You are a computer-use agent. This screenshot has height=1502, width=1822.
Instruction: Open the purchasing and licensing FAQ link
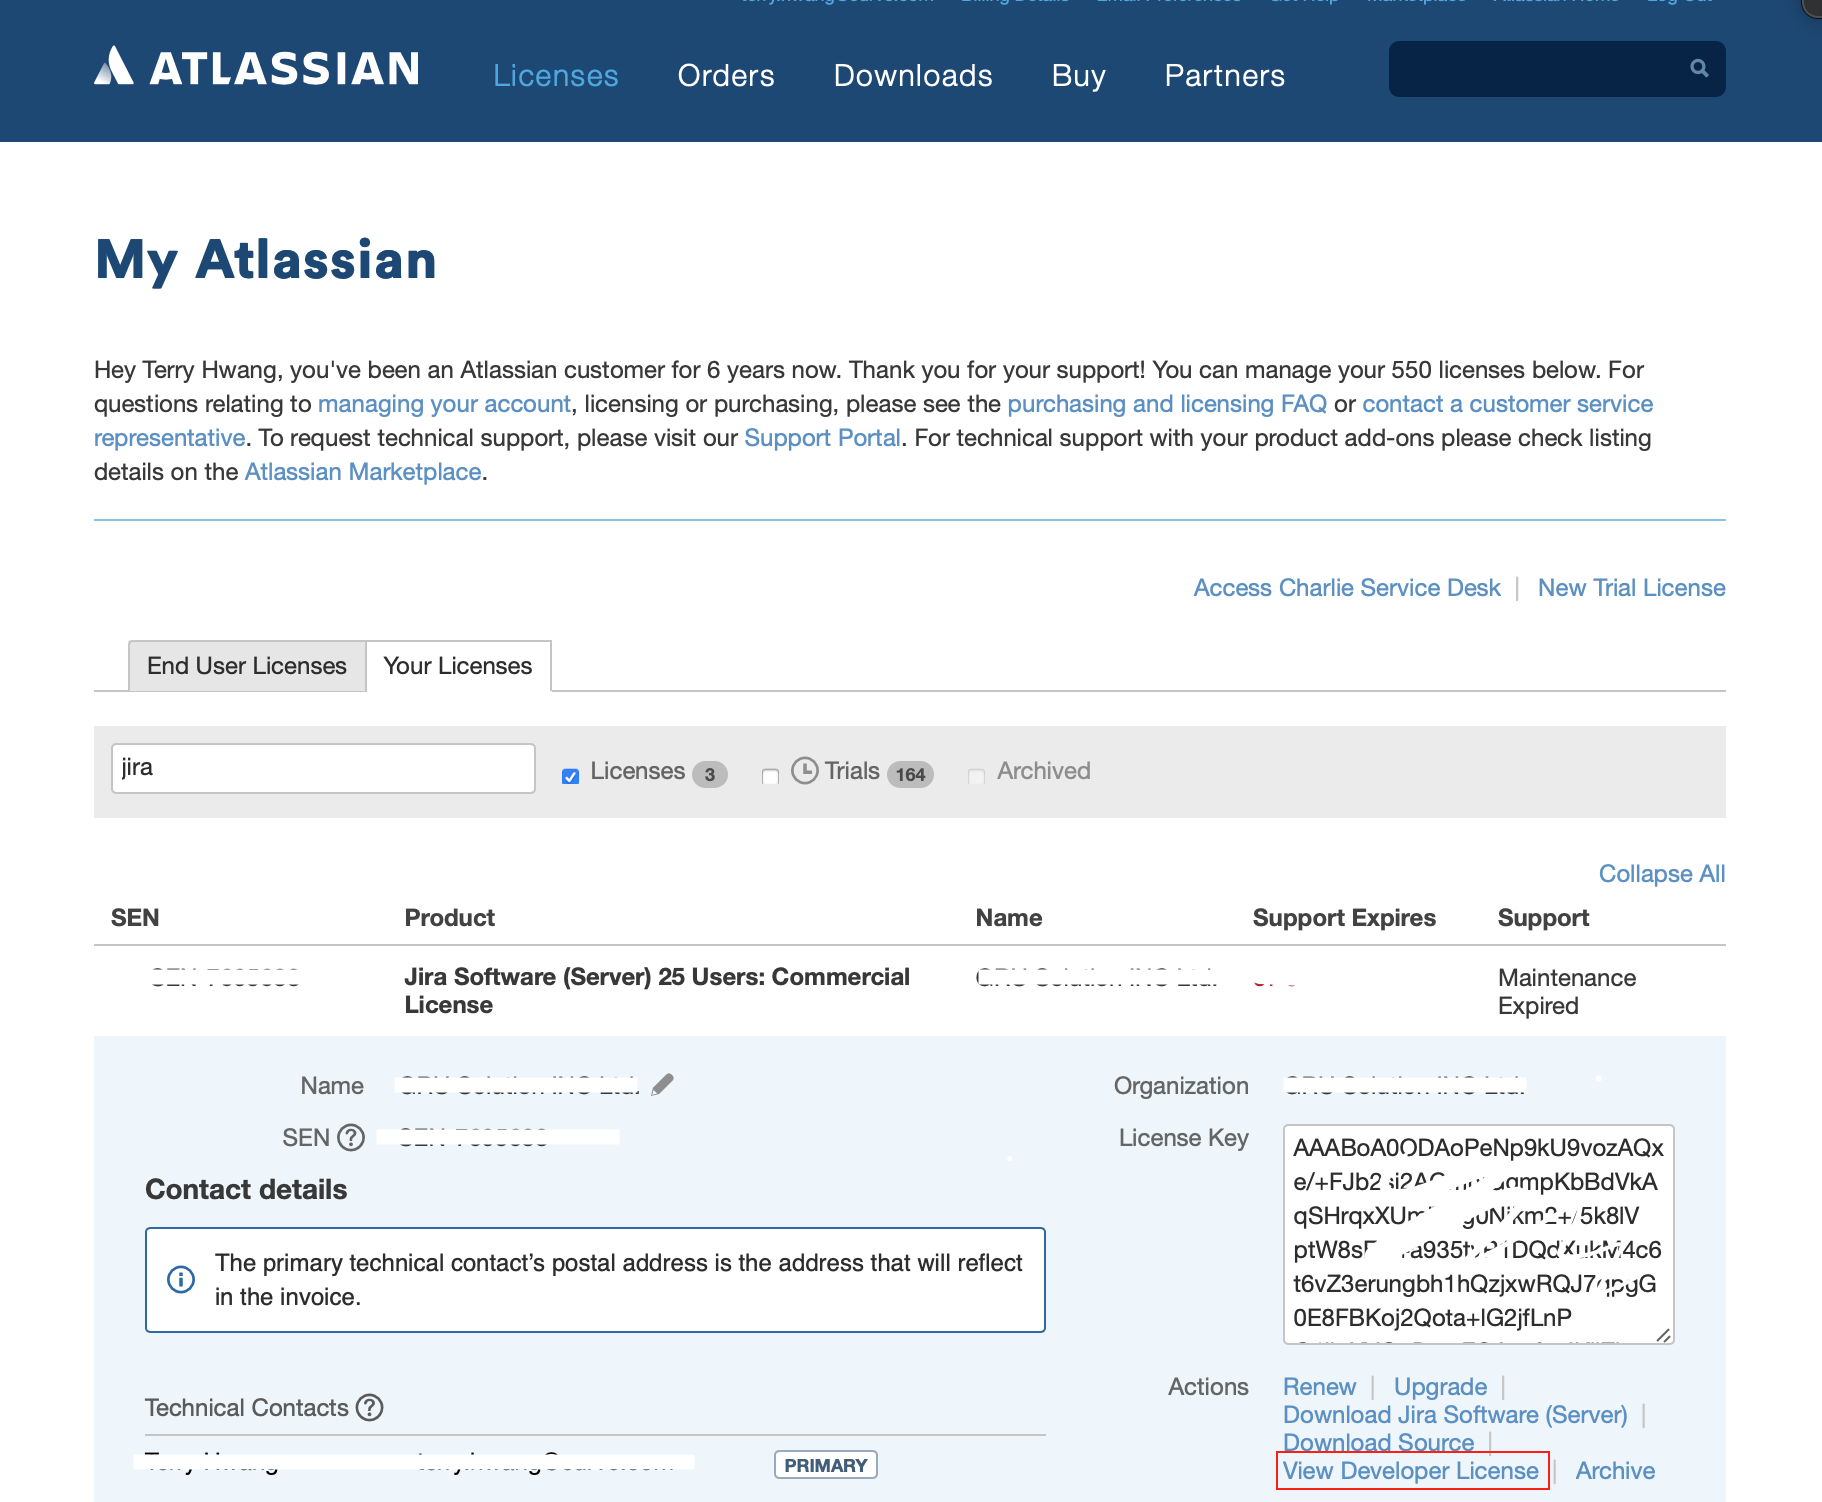pyautogui.click(x=1167, y=404)
